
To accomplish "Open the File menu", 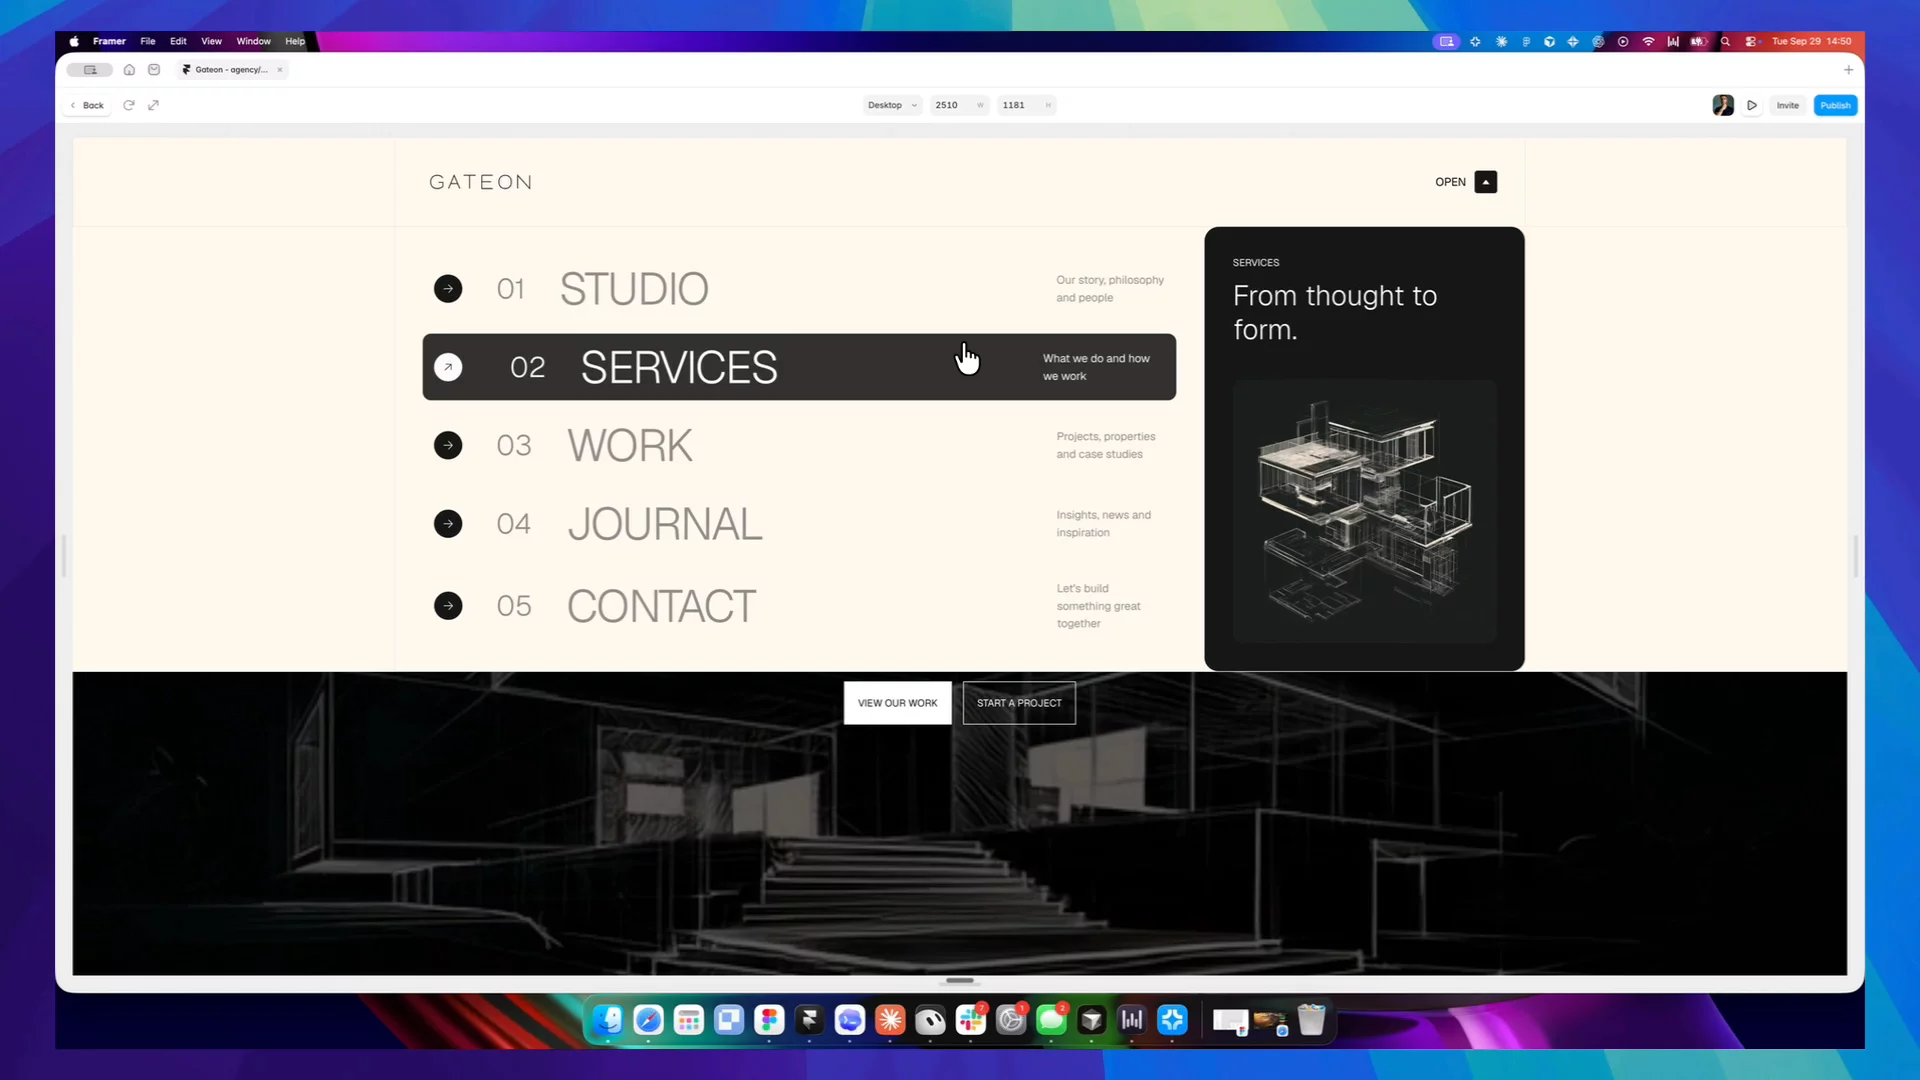I will point(148,41).
